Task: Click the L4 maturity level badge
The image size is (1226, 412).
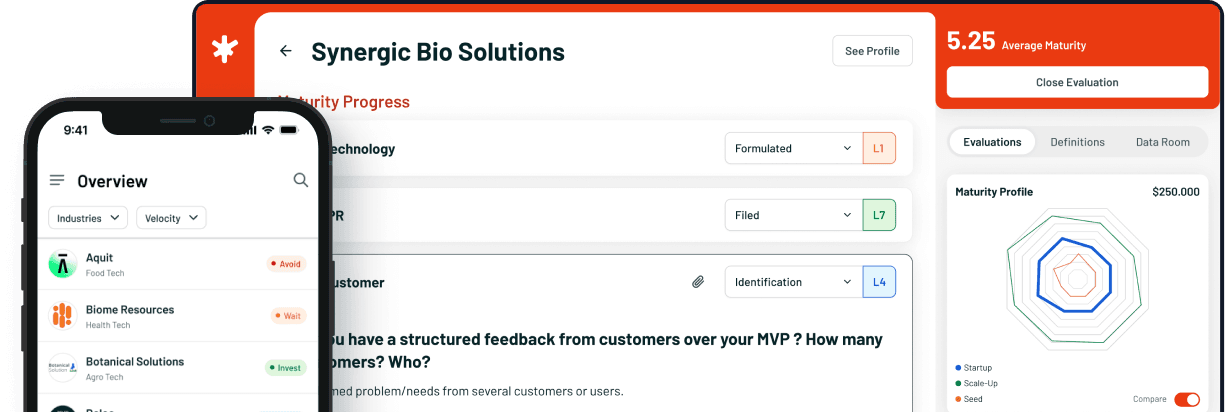Action: click(x=879, y=282)
